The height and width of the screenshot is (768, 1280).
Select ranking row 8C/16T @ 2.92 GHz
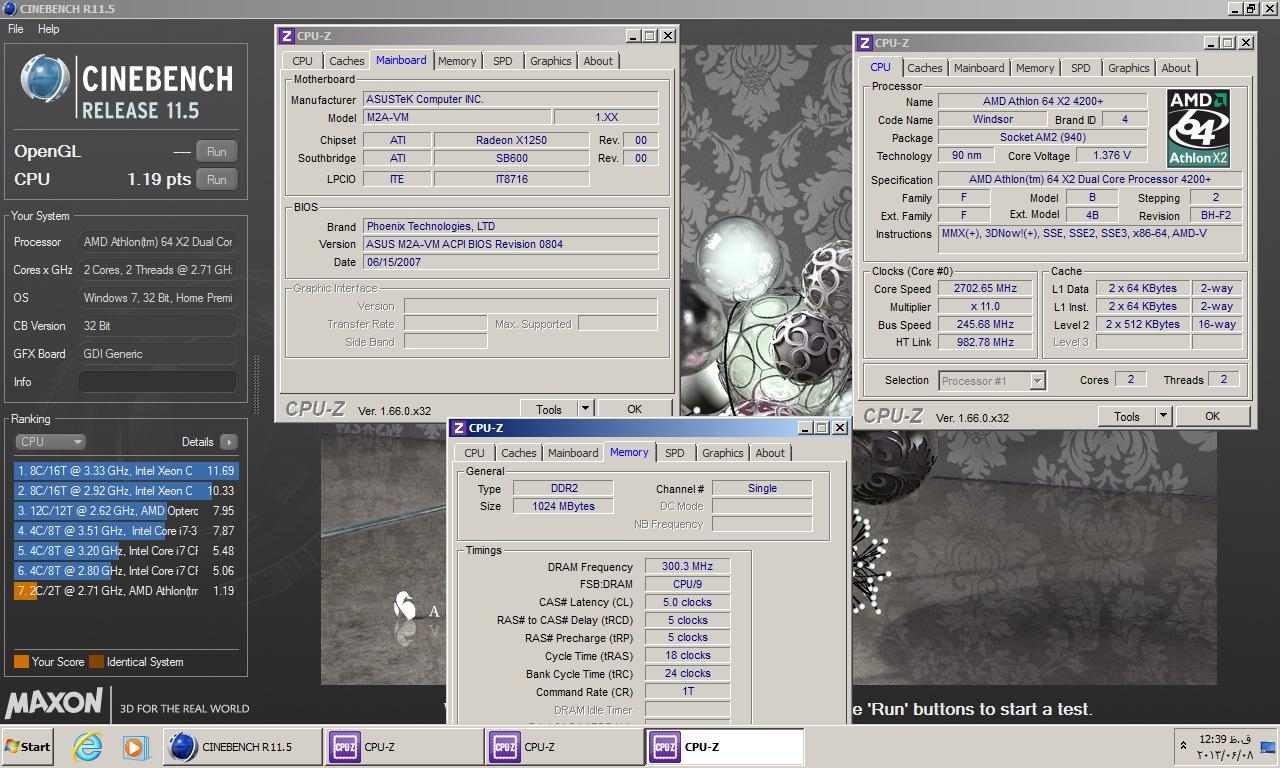point(126,490)
